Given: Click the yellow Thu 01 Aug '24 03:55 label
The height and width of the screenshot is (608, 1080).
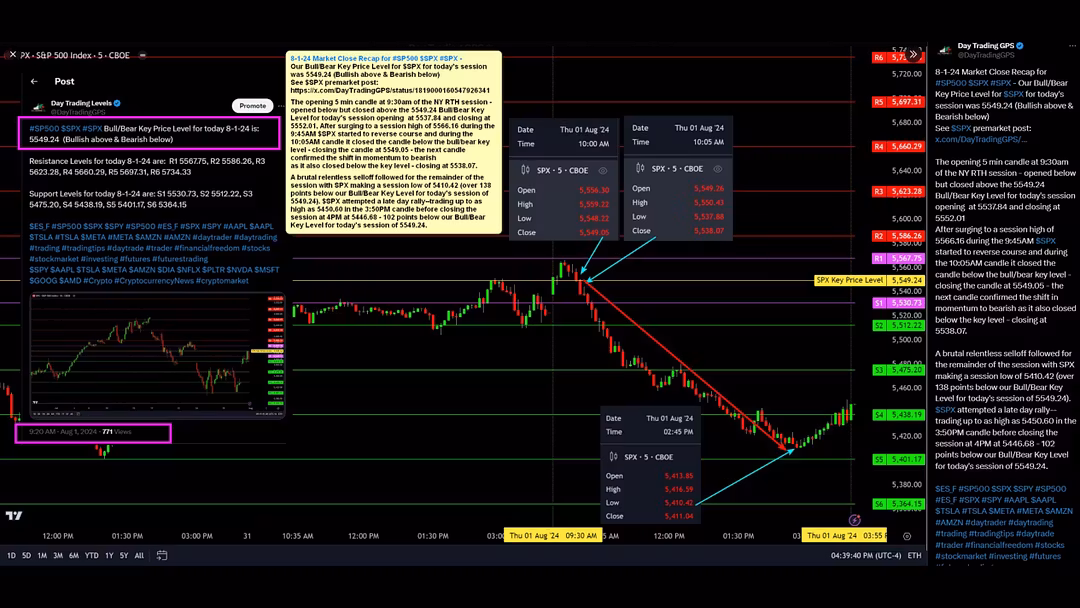Looking at the screenshot, I should 845,536.
